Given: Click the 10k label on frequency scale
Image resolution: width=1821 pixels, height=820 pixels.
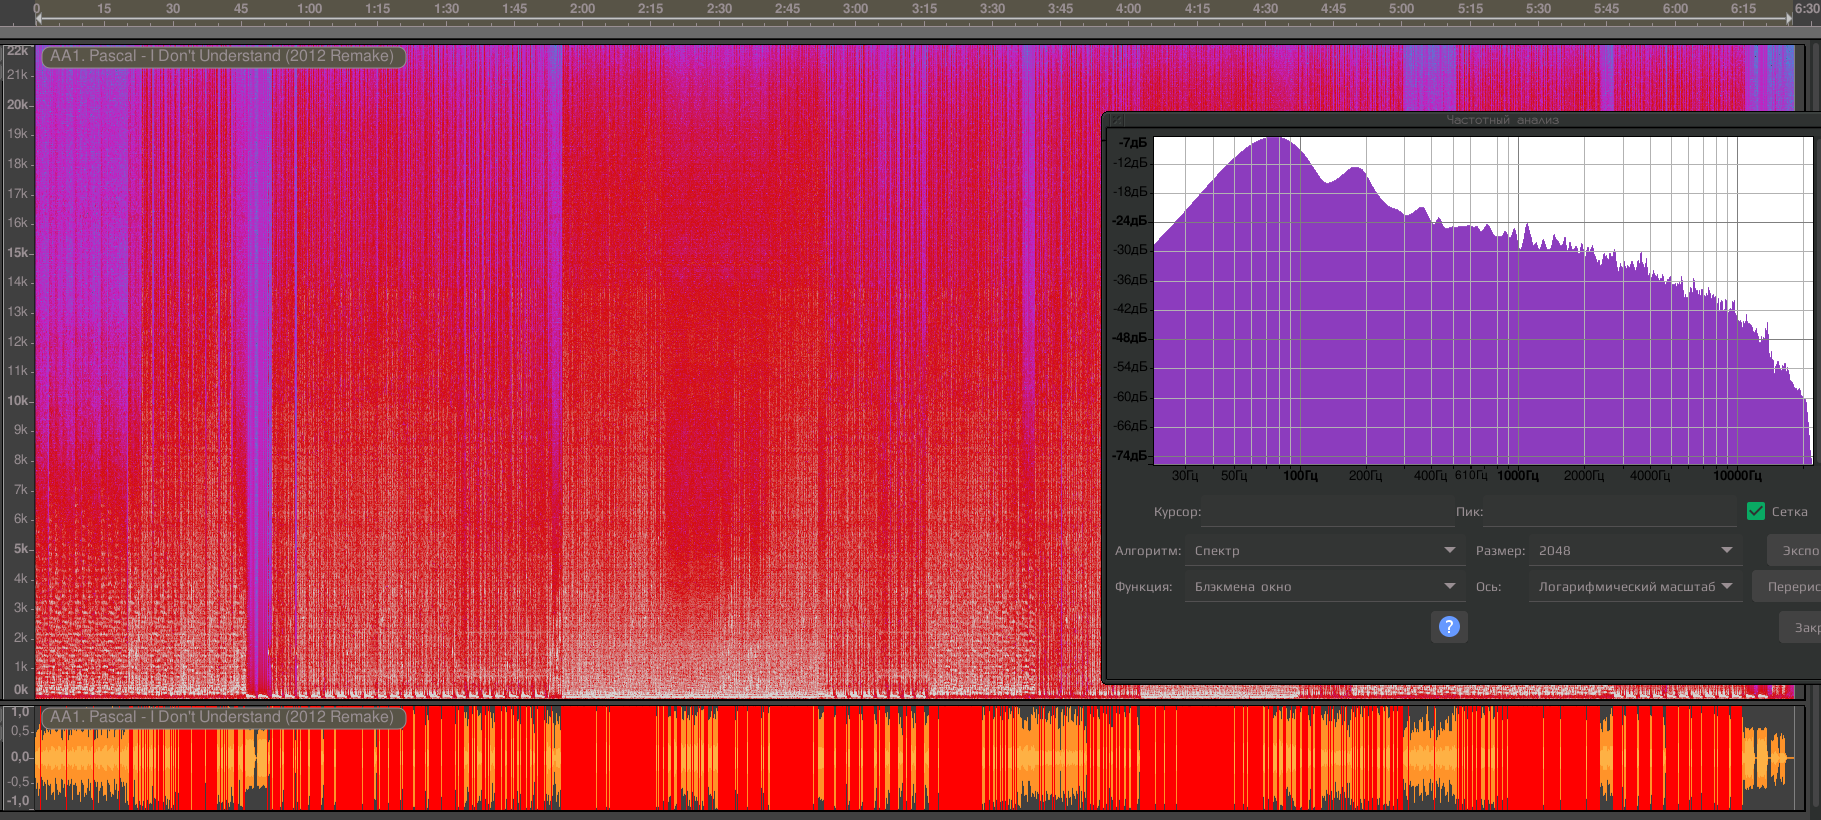Looking at the screenshot, I should coord(18,400).
